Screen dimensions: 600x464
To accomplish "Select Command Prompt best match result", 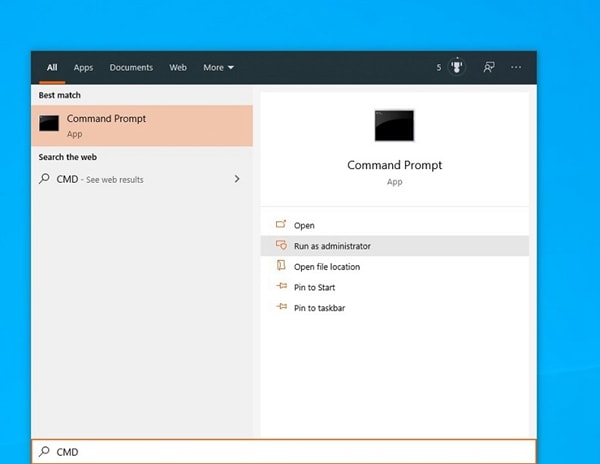I will pyautogui.click(x=142, y=126).
